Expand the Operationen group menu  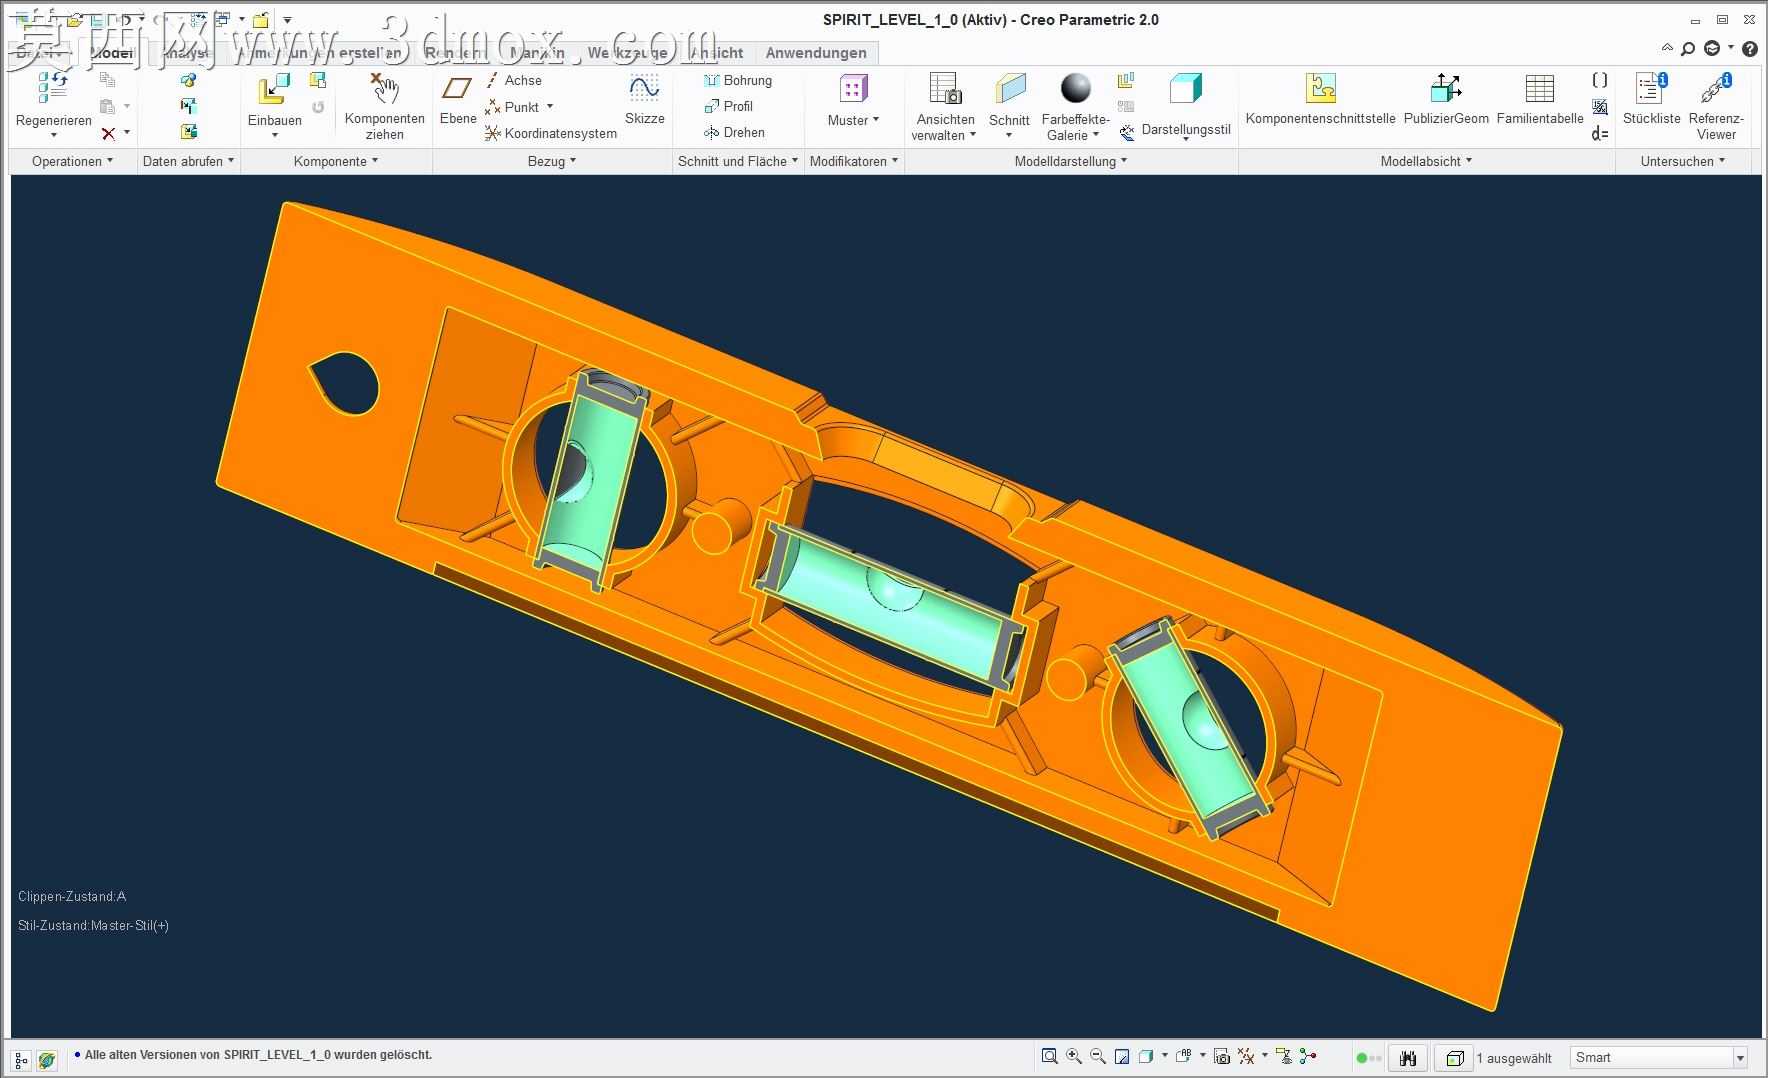(72, 161)
